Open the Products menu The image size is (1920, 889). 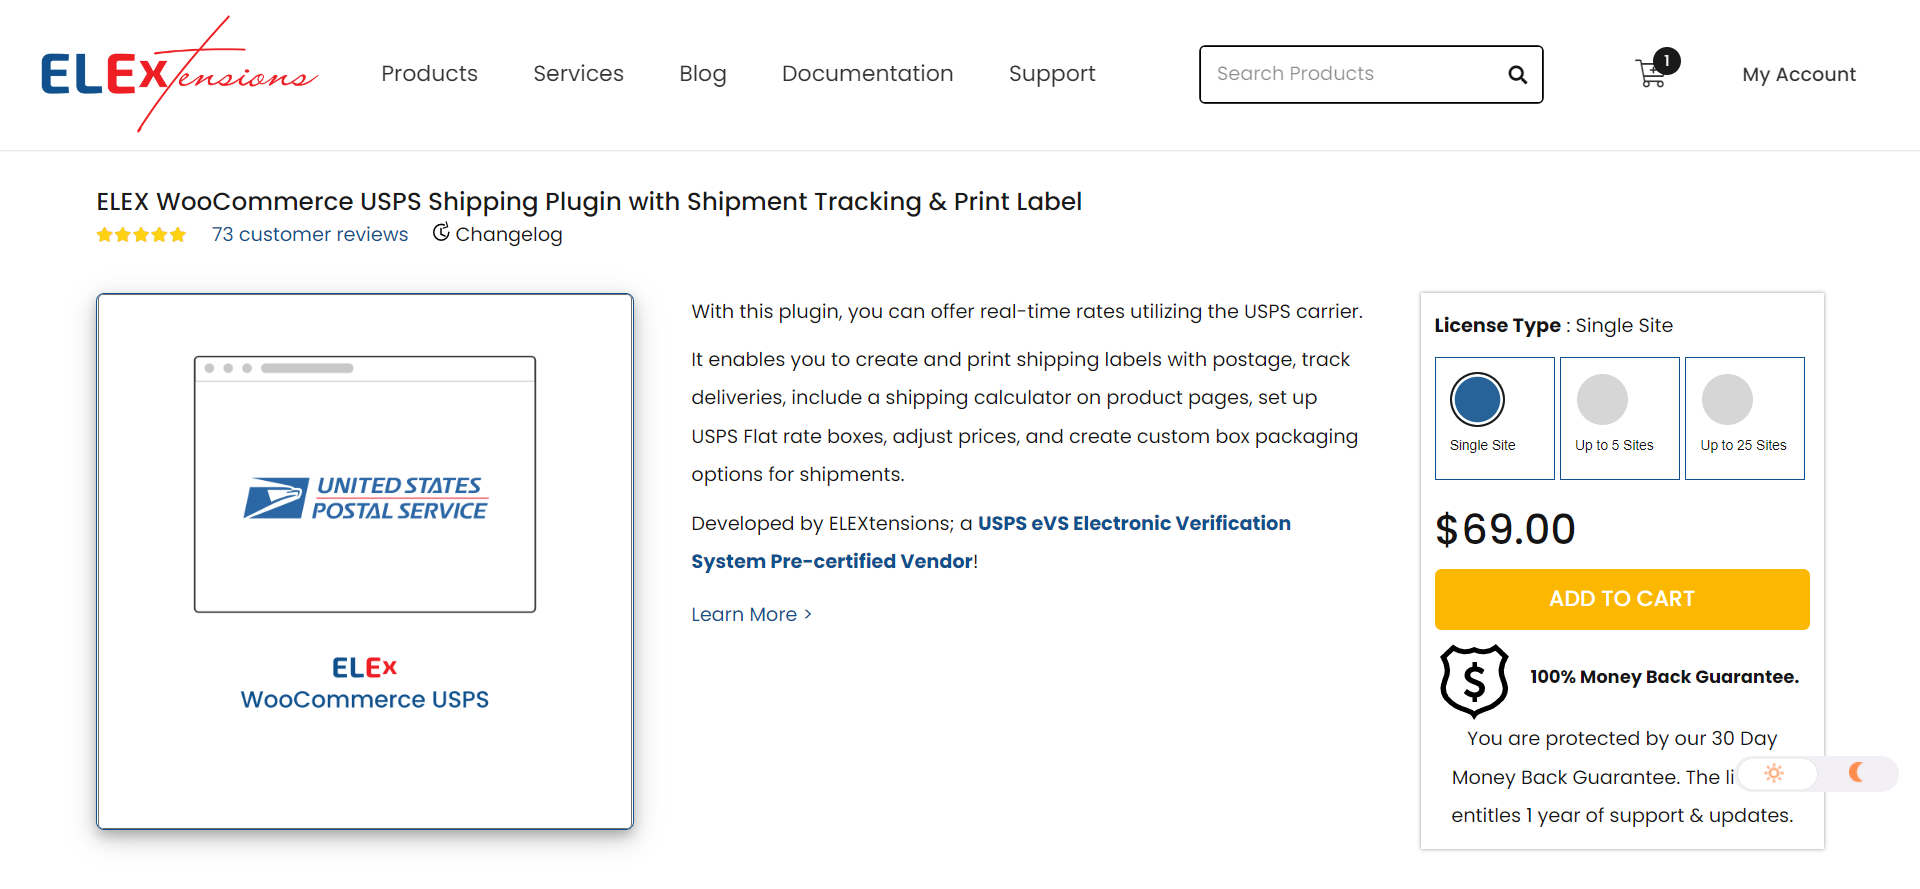click(x=429, y=74)
